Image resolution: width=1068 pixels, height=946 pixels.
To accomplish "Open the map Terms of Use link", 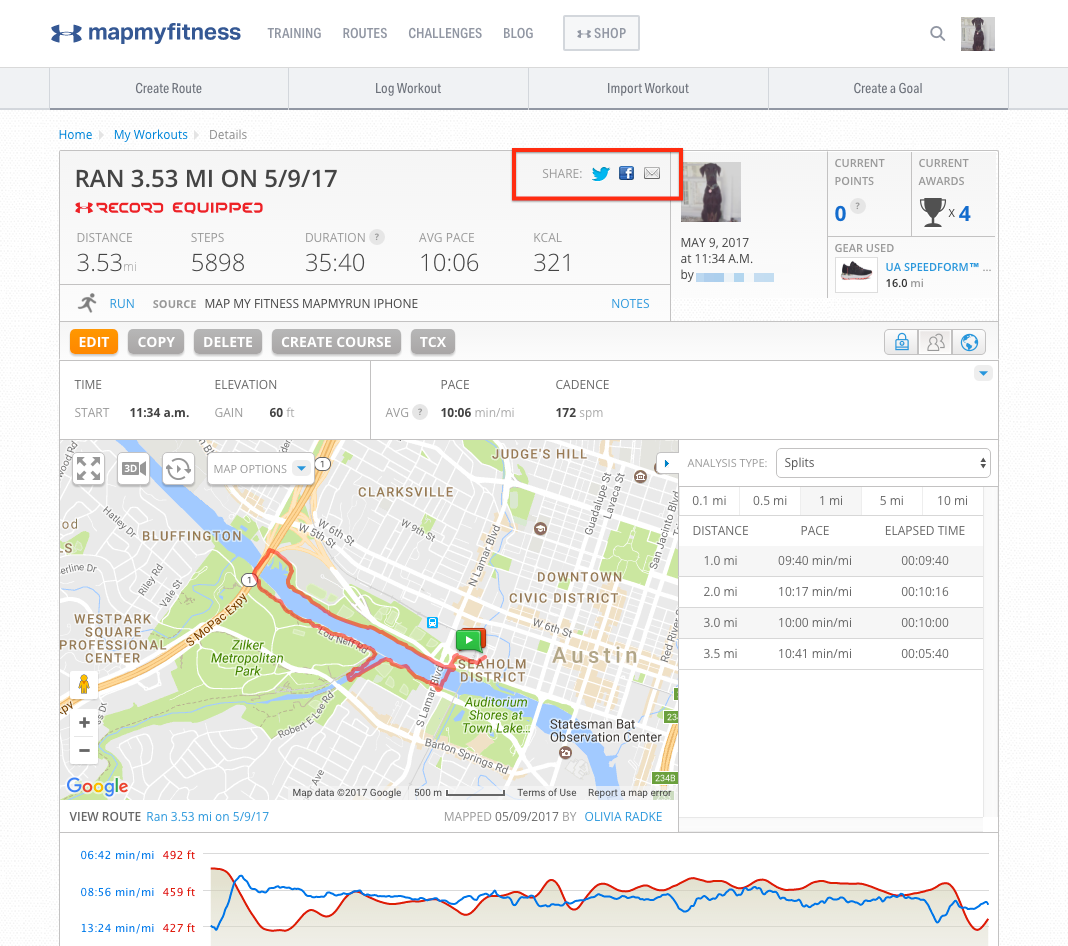I will pos(547,793).
